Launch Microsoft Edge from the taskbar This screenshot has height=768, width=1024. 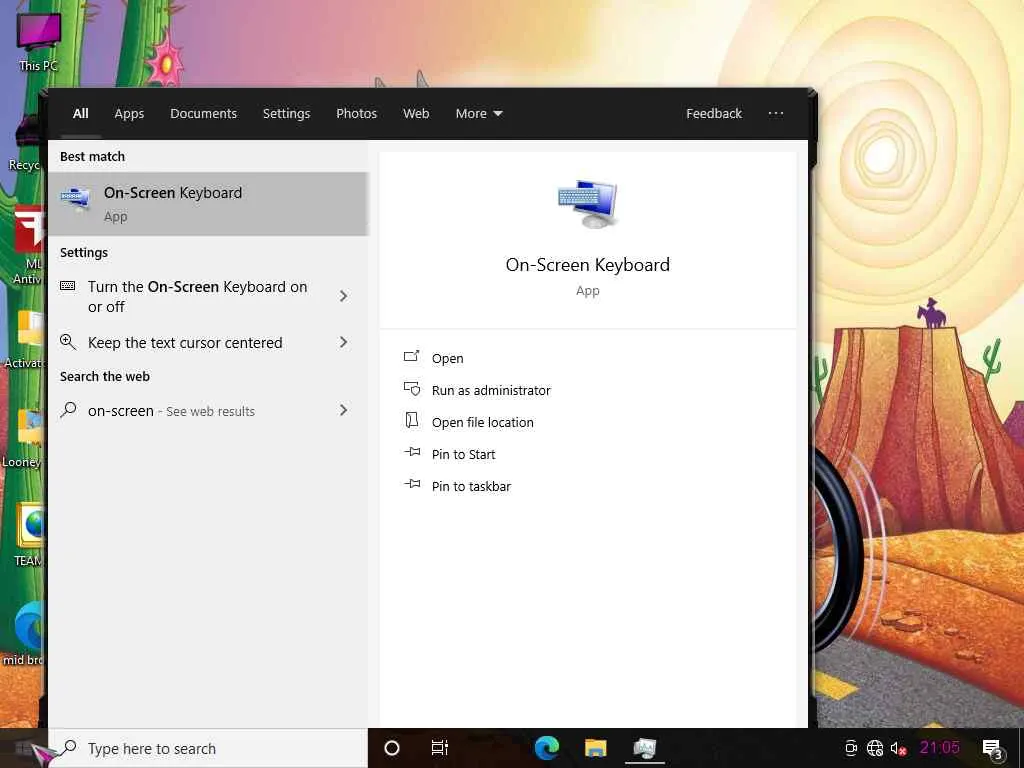[x=547, y=748]
